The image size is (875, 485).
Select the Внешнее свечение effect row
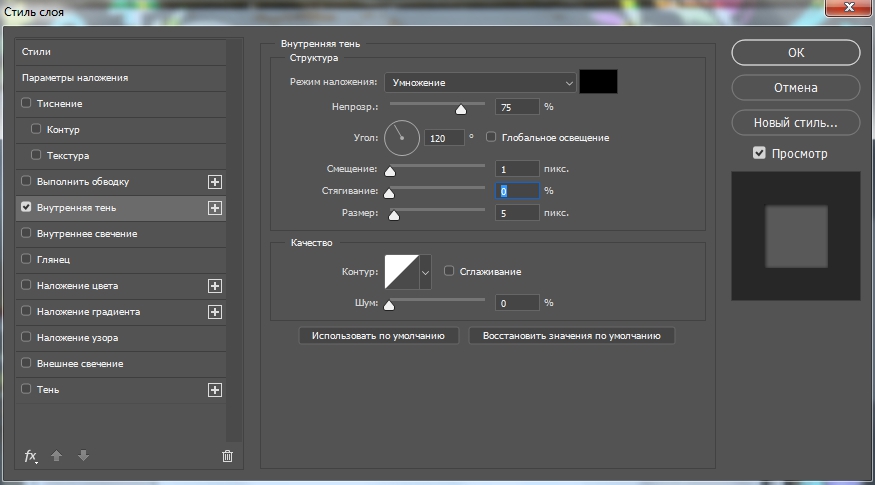point(121,364)
